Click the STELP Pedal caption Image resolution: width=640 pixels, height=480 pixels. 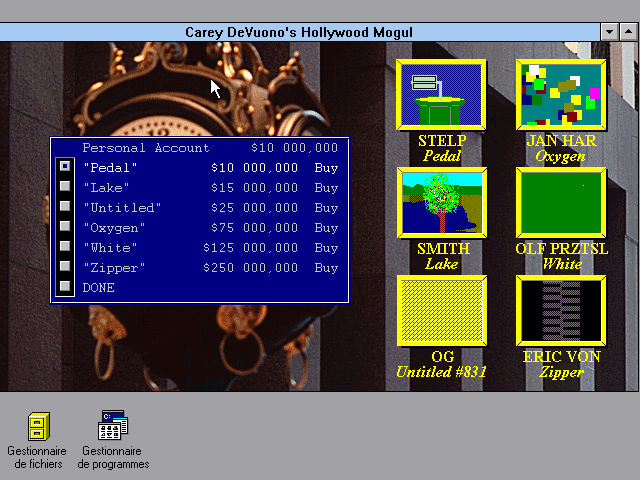pyautogui.click(x=442, y=148)
